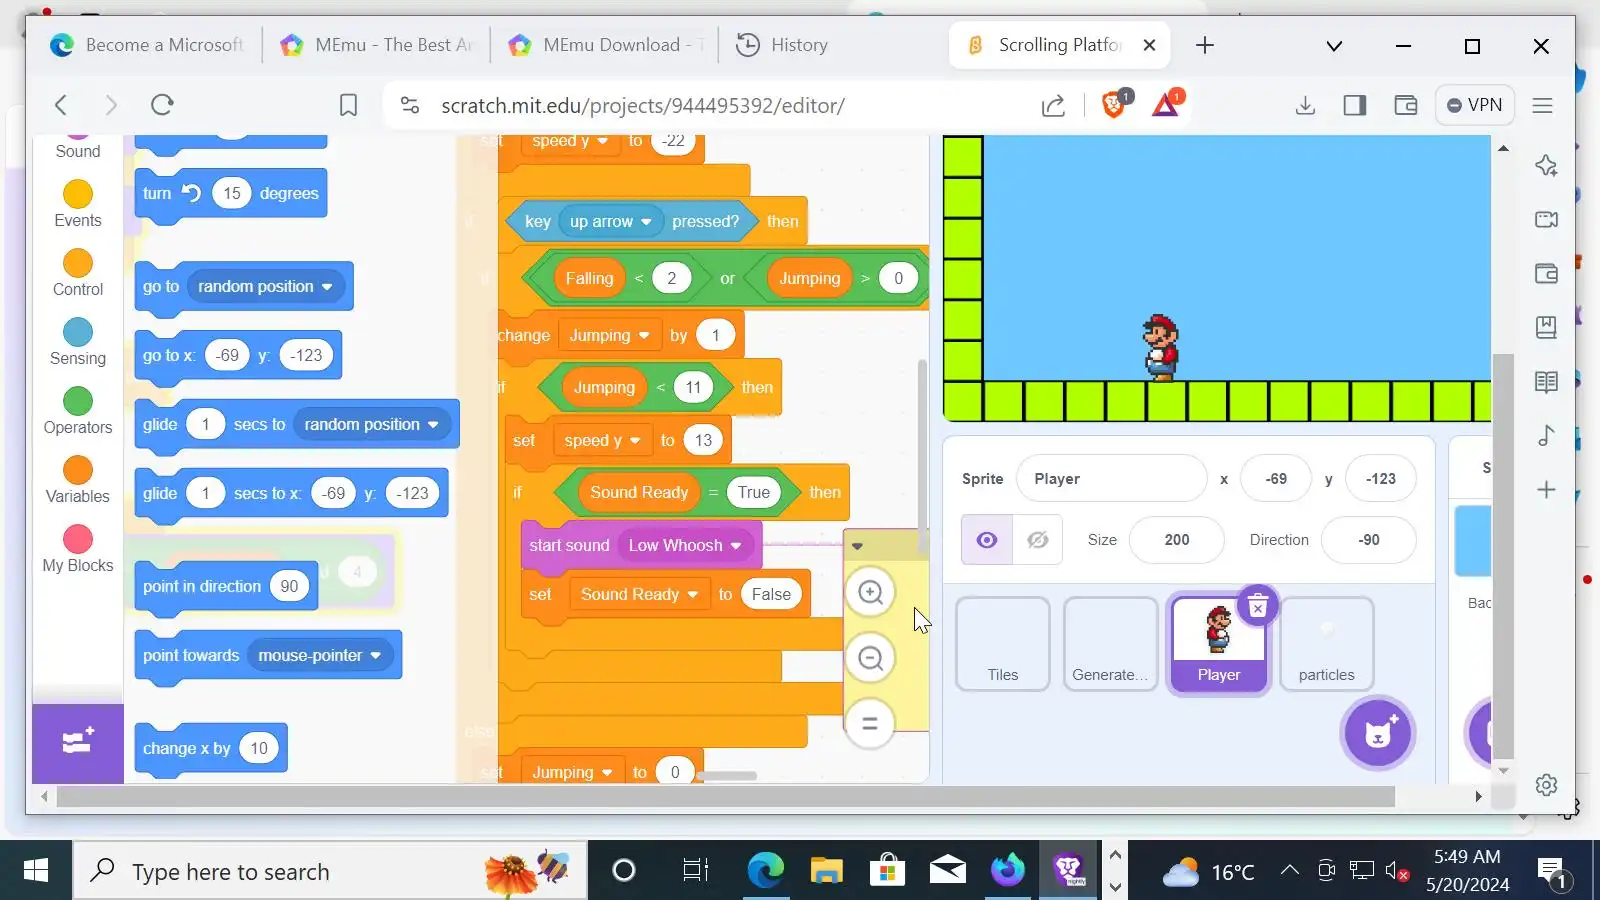
Task: Open the Brave browser taskbar icon
Action: (1069, 871)
